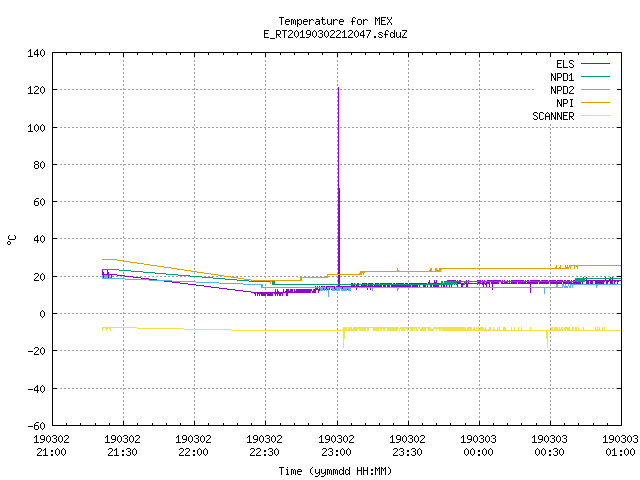
Task: Click the y-axis label 140
Action: click(x=36, y=53)
